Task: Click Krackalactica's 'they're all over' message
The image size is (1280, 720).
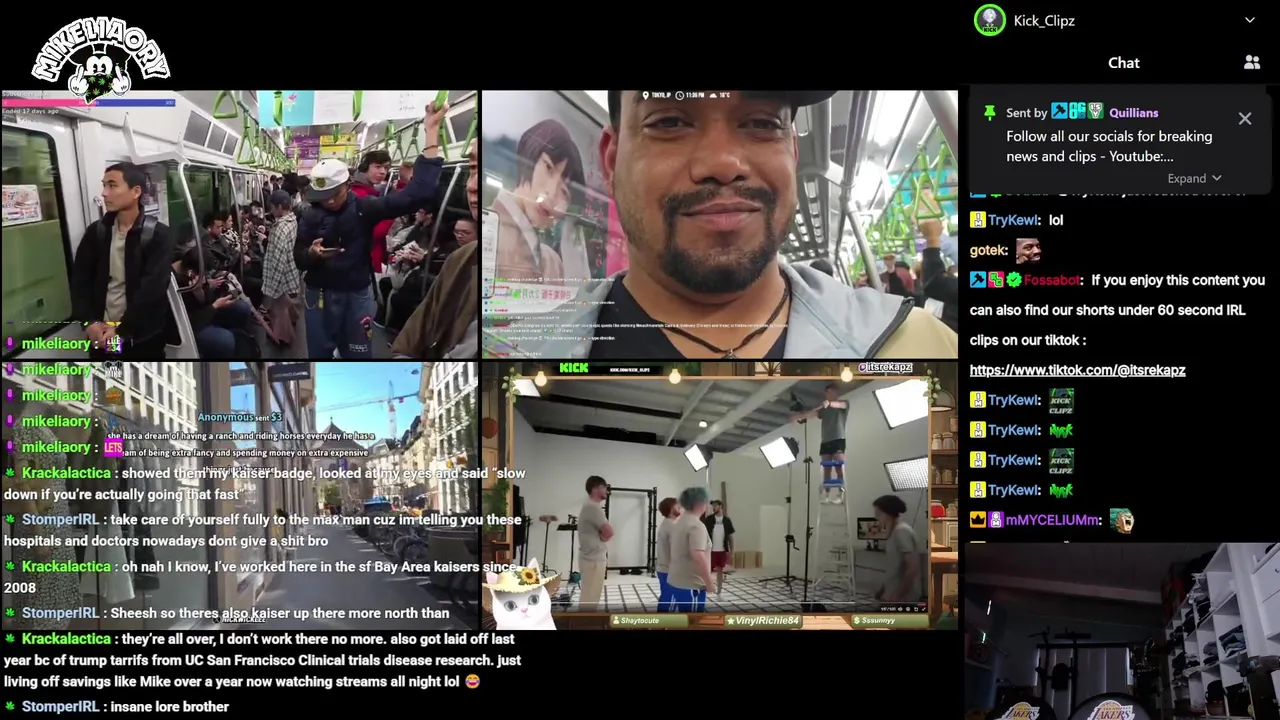Action: coord(262,660)
